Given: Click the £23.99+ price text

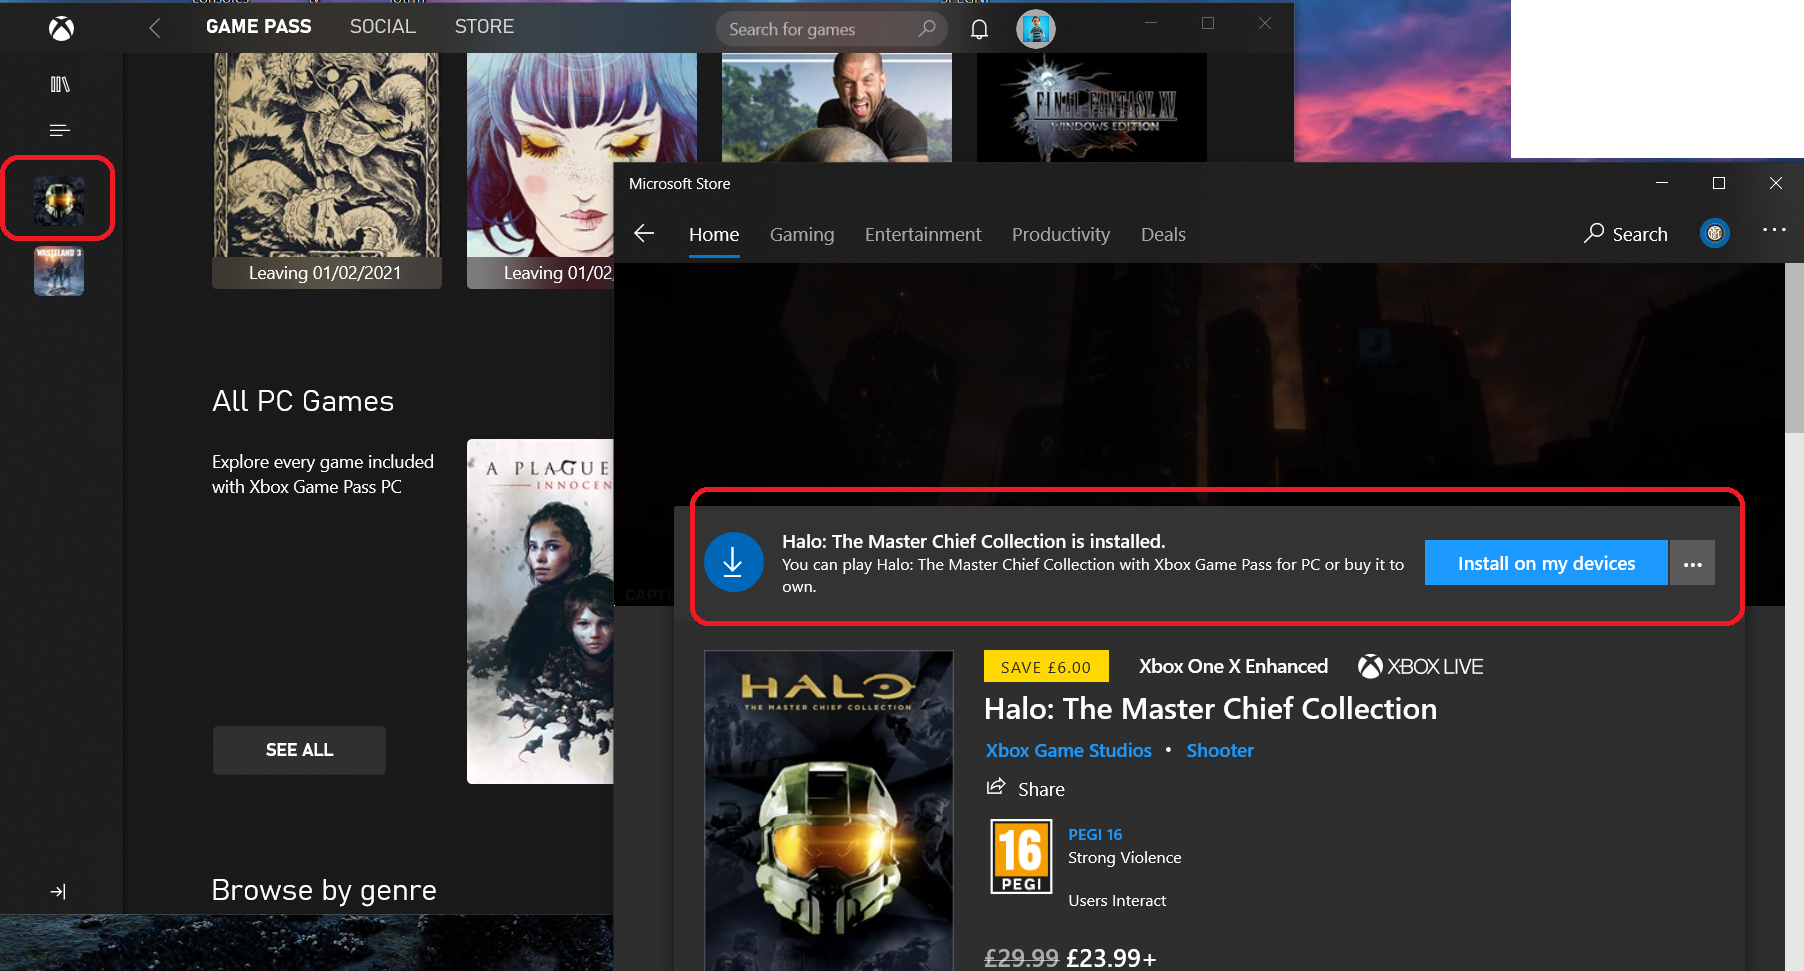Looking at the screenshot, I should [1111, 958].
